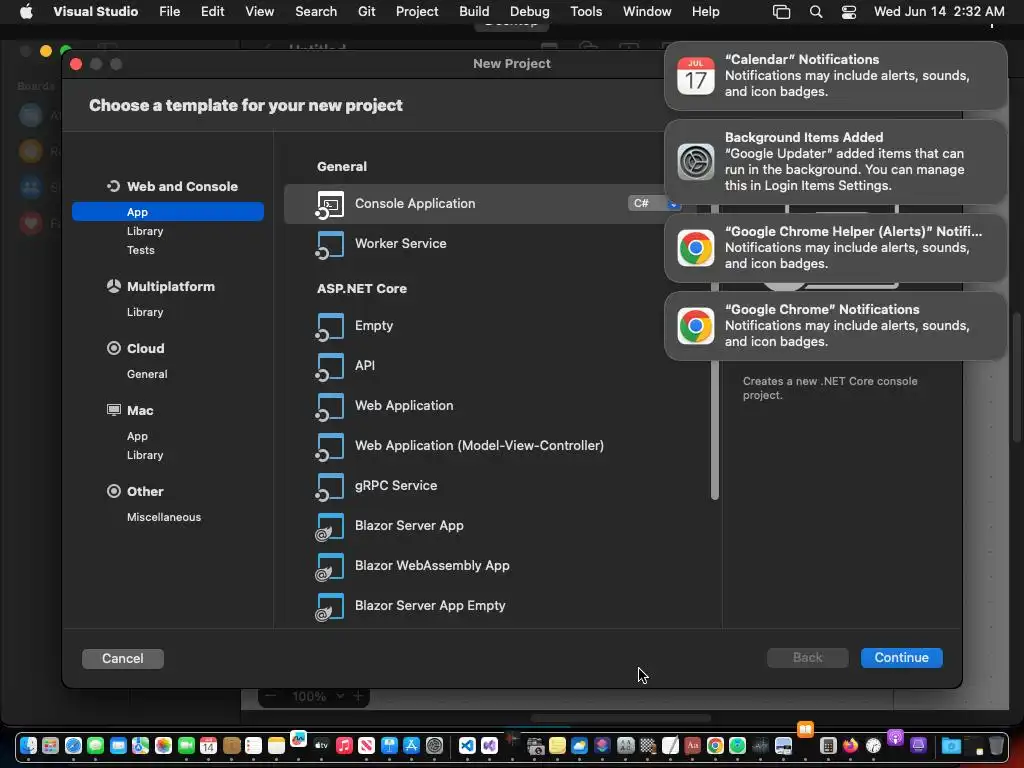Click the Cancel button
1024x768 pixels.
click(123, 658)
